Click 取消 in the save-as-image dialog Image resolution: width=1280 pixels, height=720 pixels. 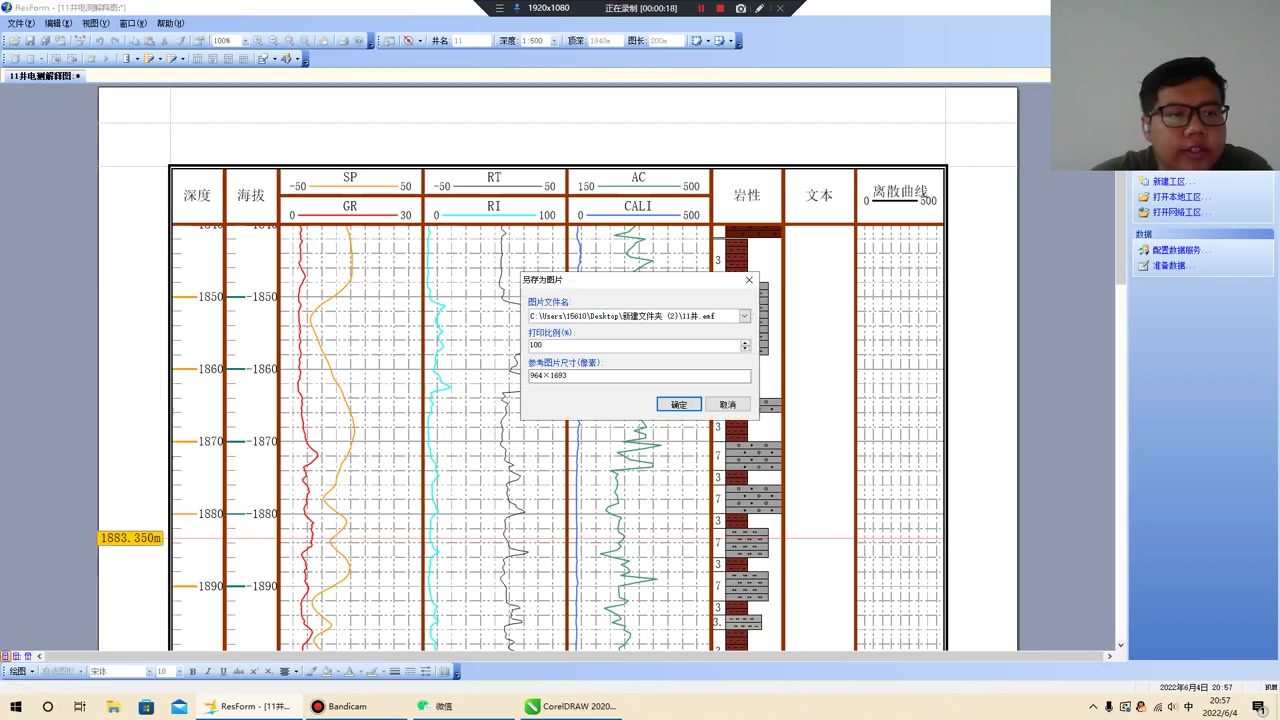tap(728, 404)
